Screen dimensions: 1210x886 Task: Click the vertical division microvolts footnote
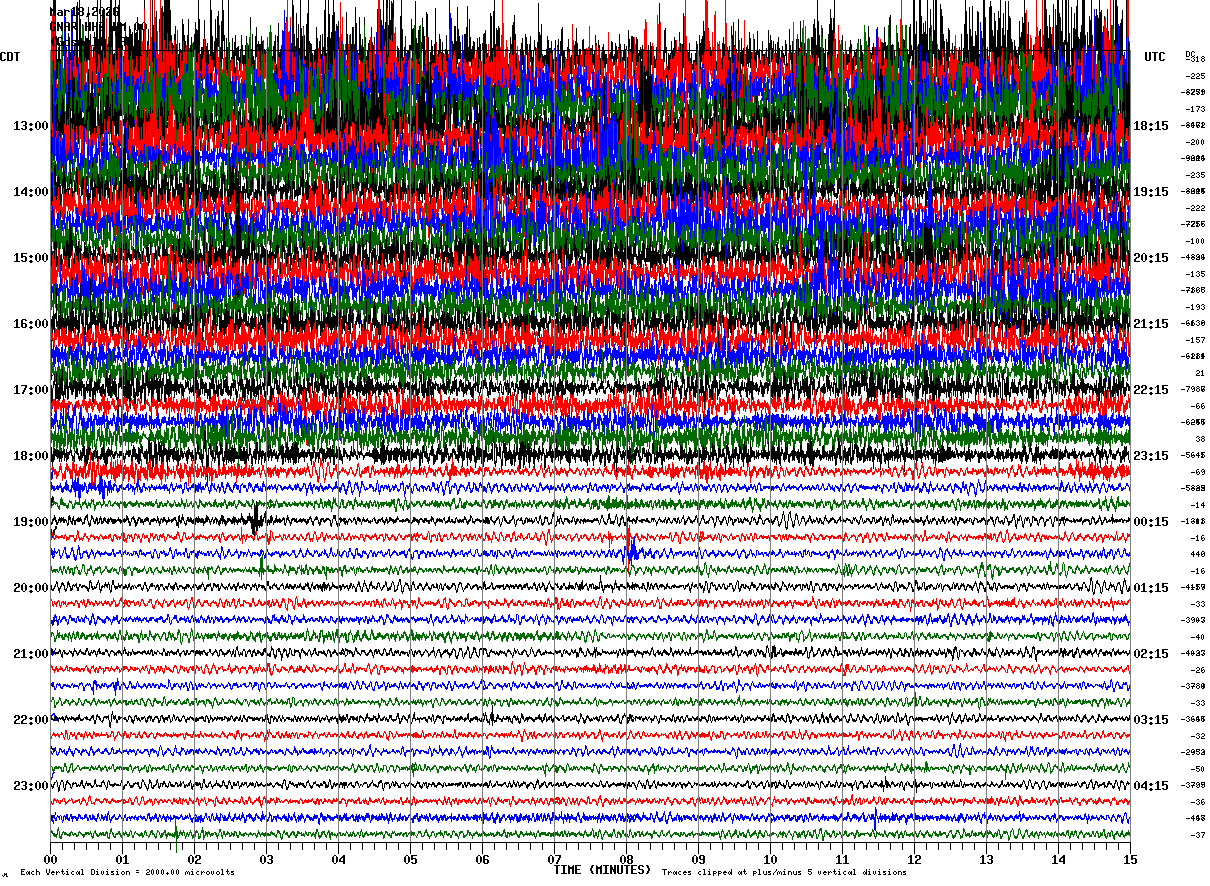[127, 872]
